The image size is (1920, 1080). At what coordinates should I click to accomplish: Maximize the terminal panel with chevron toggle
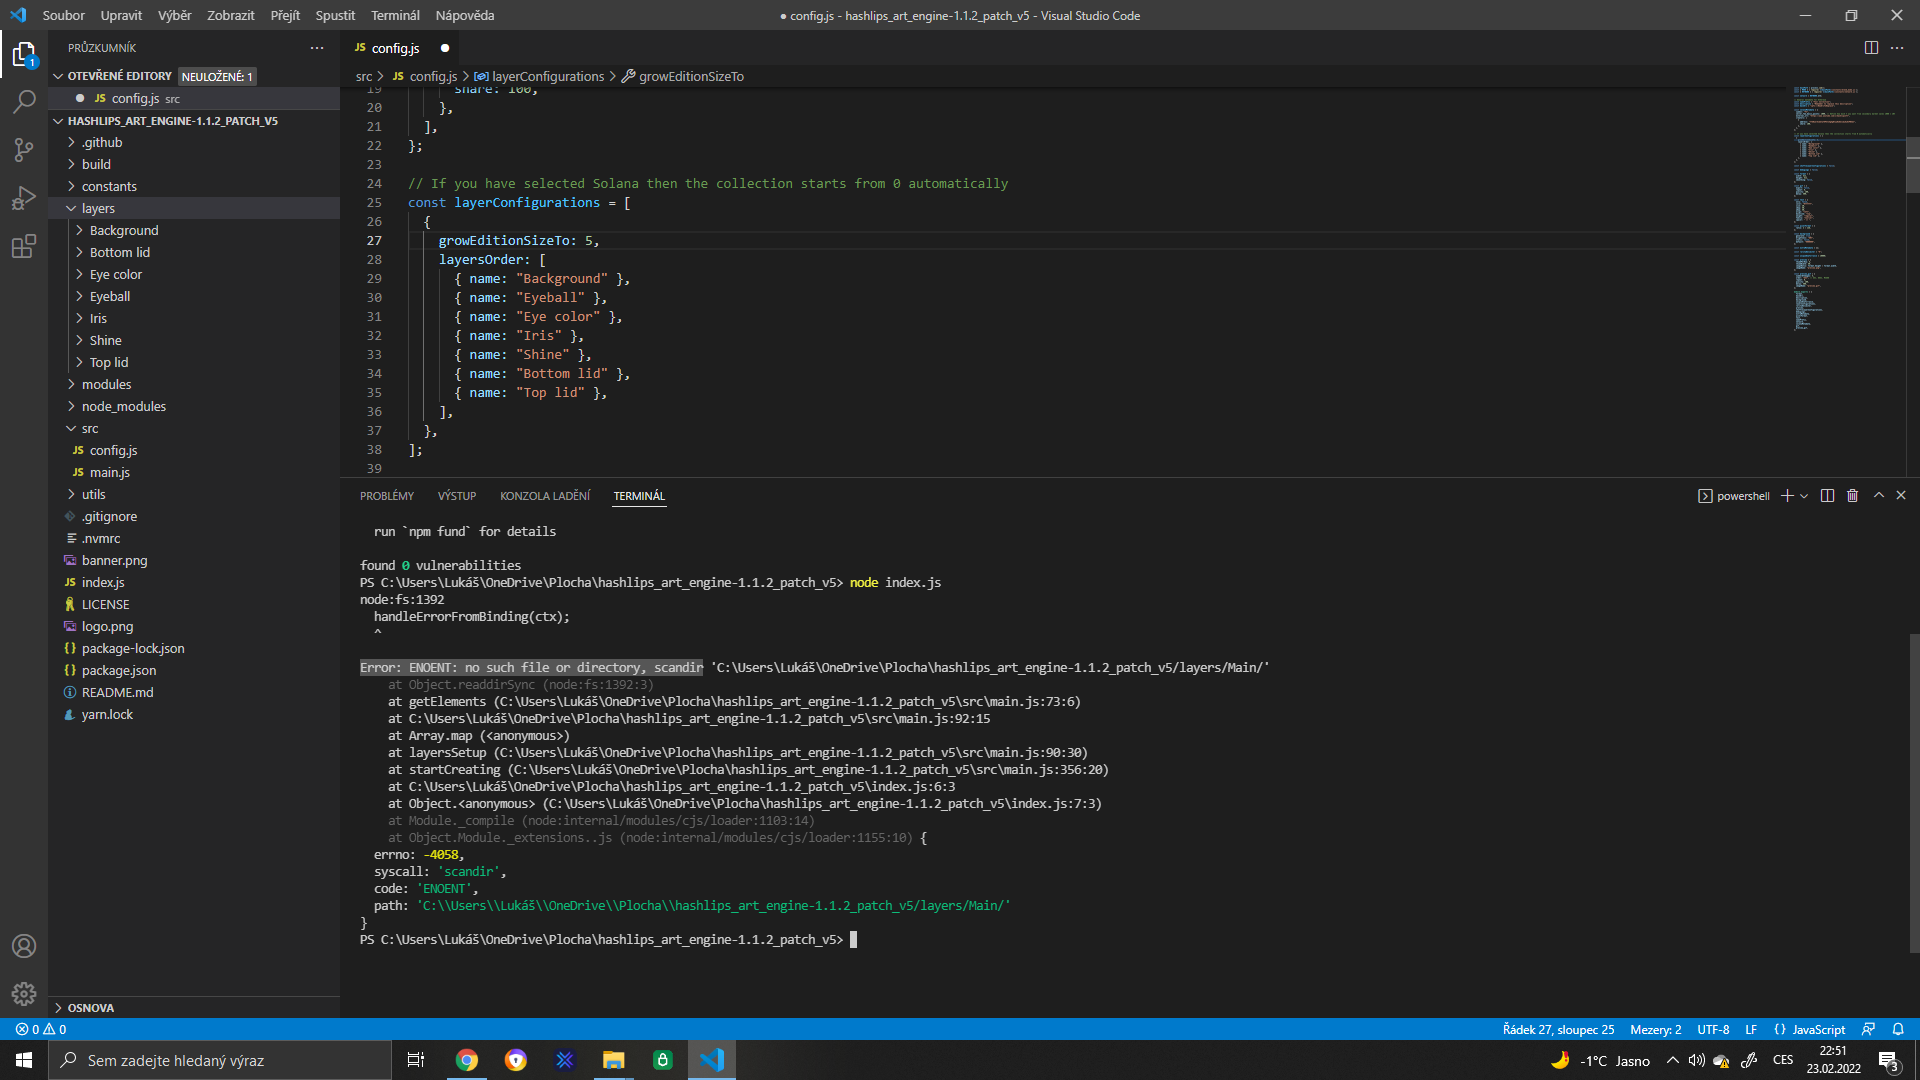pyautogui.click(x=1879, y=495)
